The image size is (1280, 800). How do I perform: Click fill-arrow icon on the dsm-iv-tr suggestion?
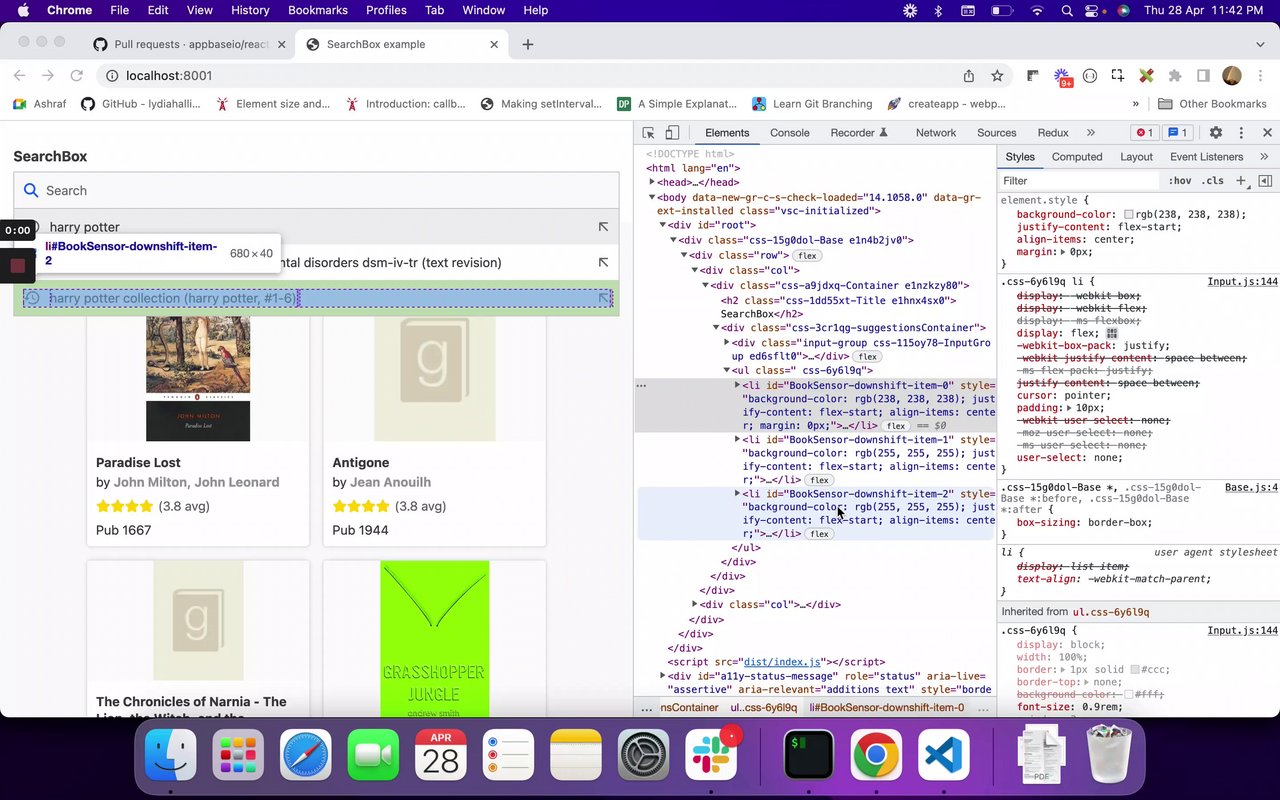pyautogui.click(x=603, y=263)
